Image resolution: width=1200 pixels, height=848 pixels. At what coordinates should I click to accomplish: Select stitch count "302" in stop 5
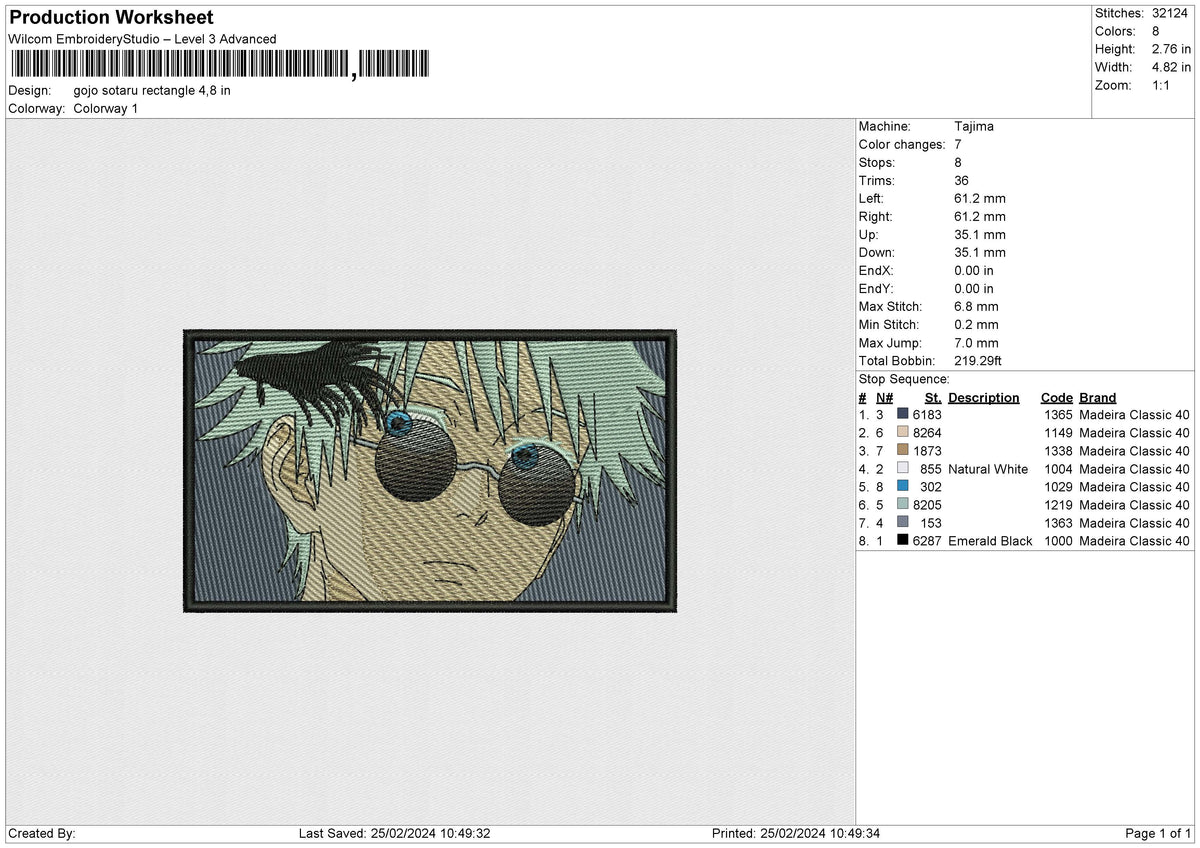tap(931, 487)
